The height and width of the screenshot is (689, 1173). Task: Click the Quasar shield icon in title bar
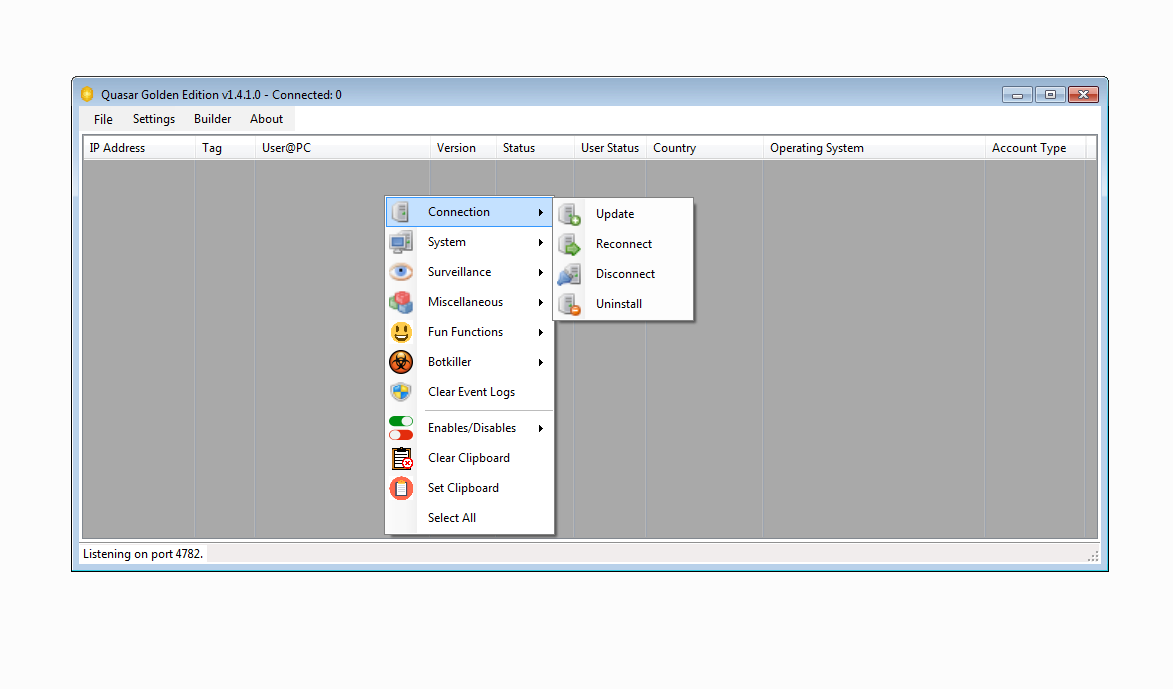coord(86,94)
